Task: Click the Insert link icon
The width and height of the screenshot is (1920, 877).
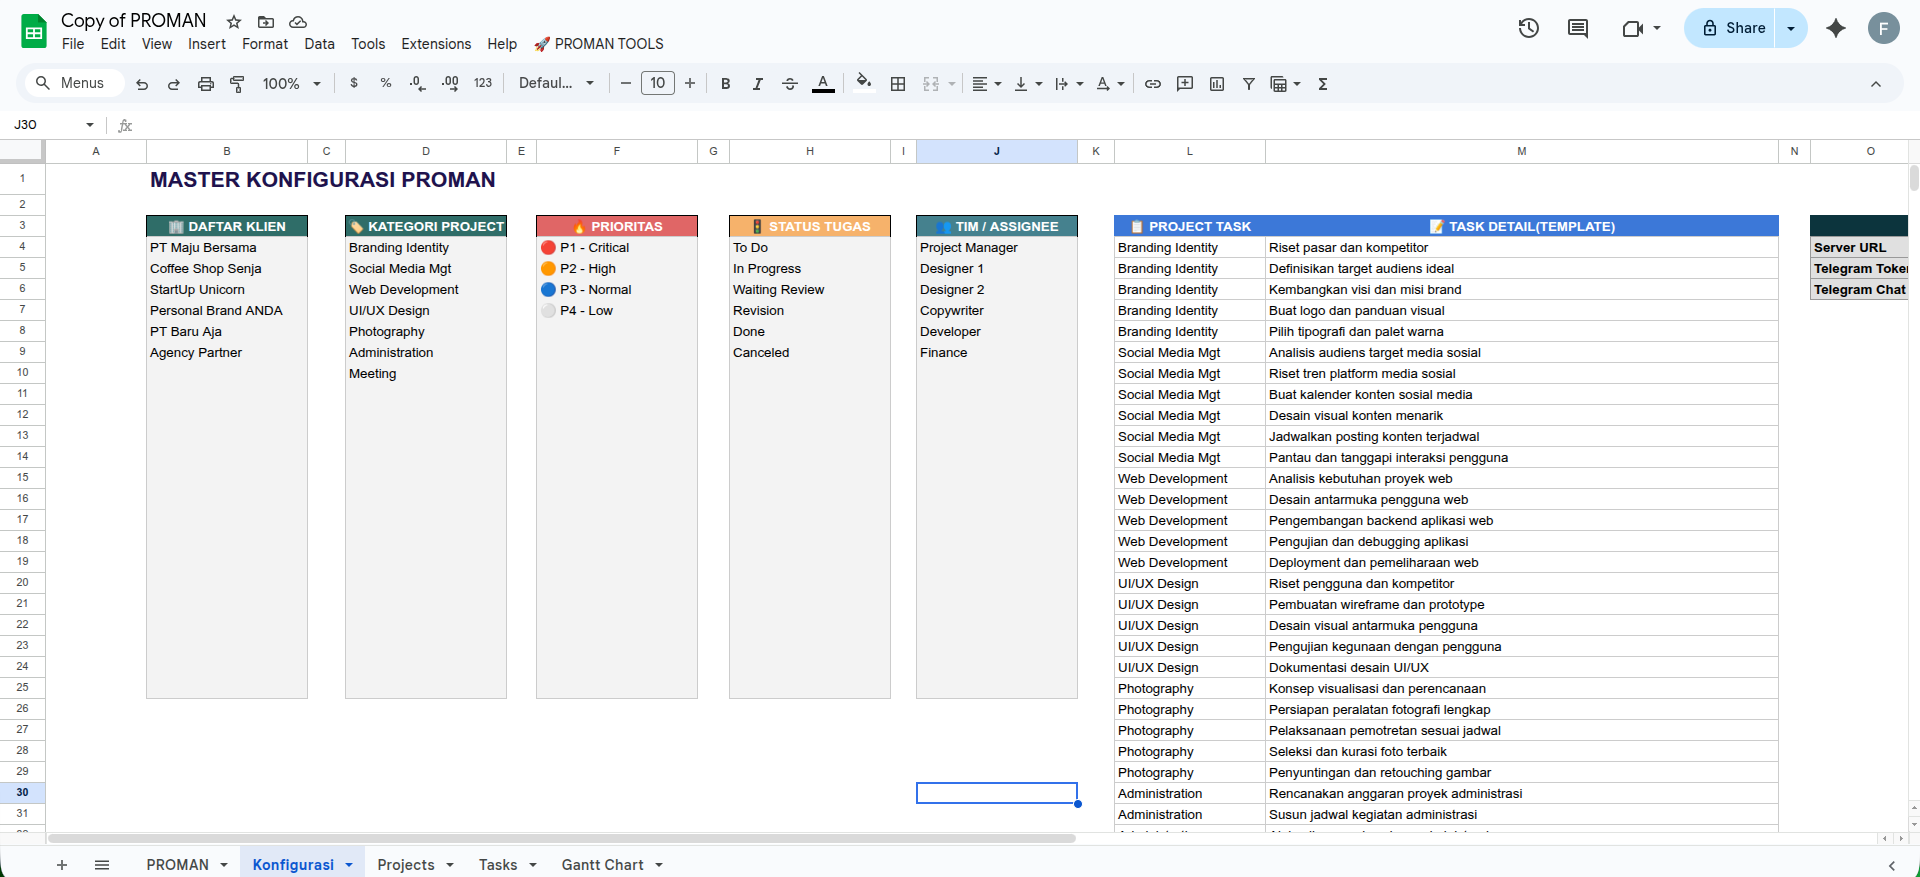Action: tap(1152, 84)
